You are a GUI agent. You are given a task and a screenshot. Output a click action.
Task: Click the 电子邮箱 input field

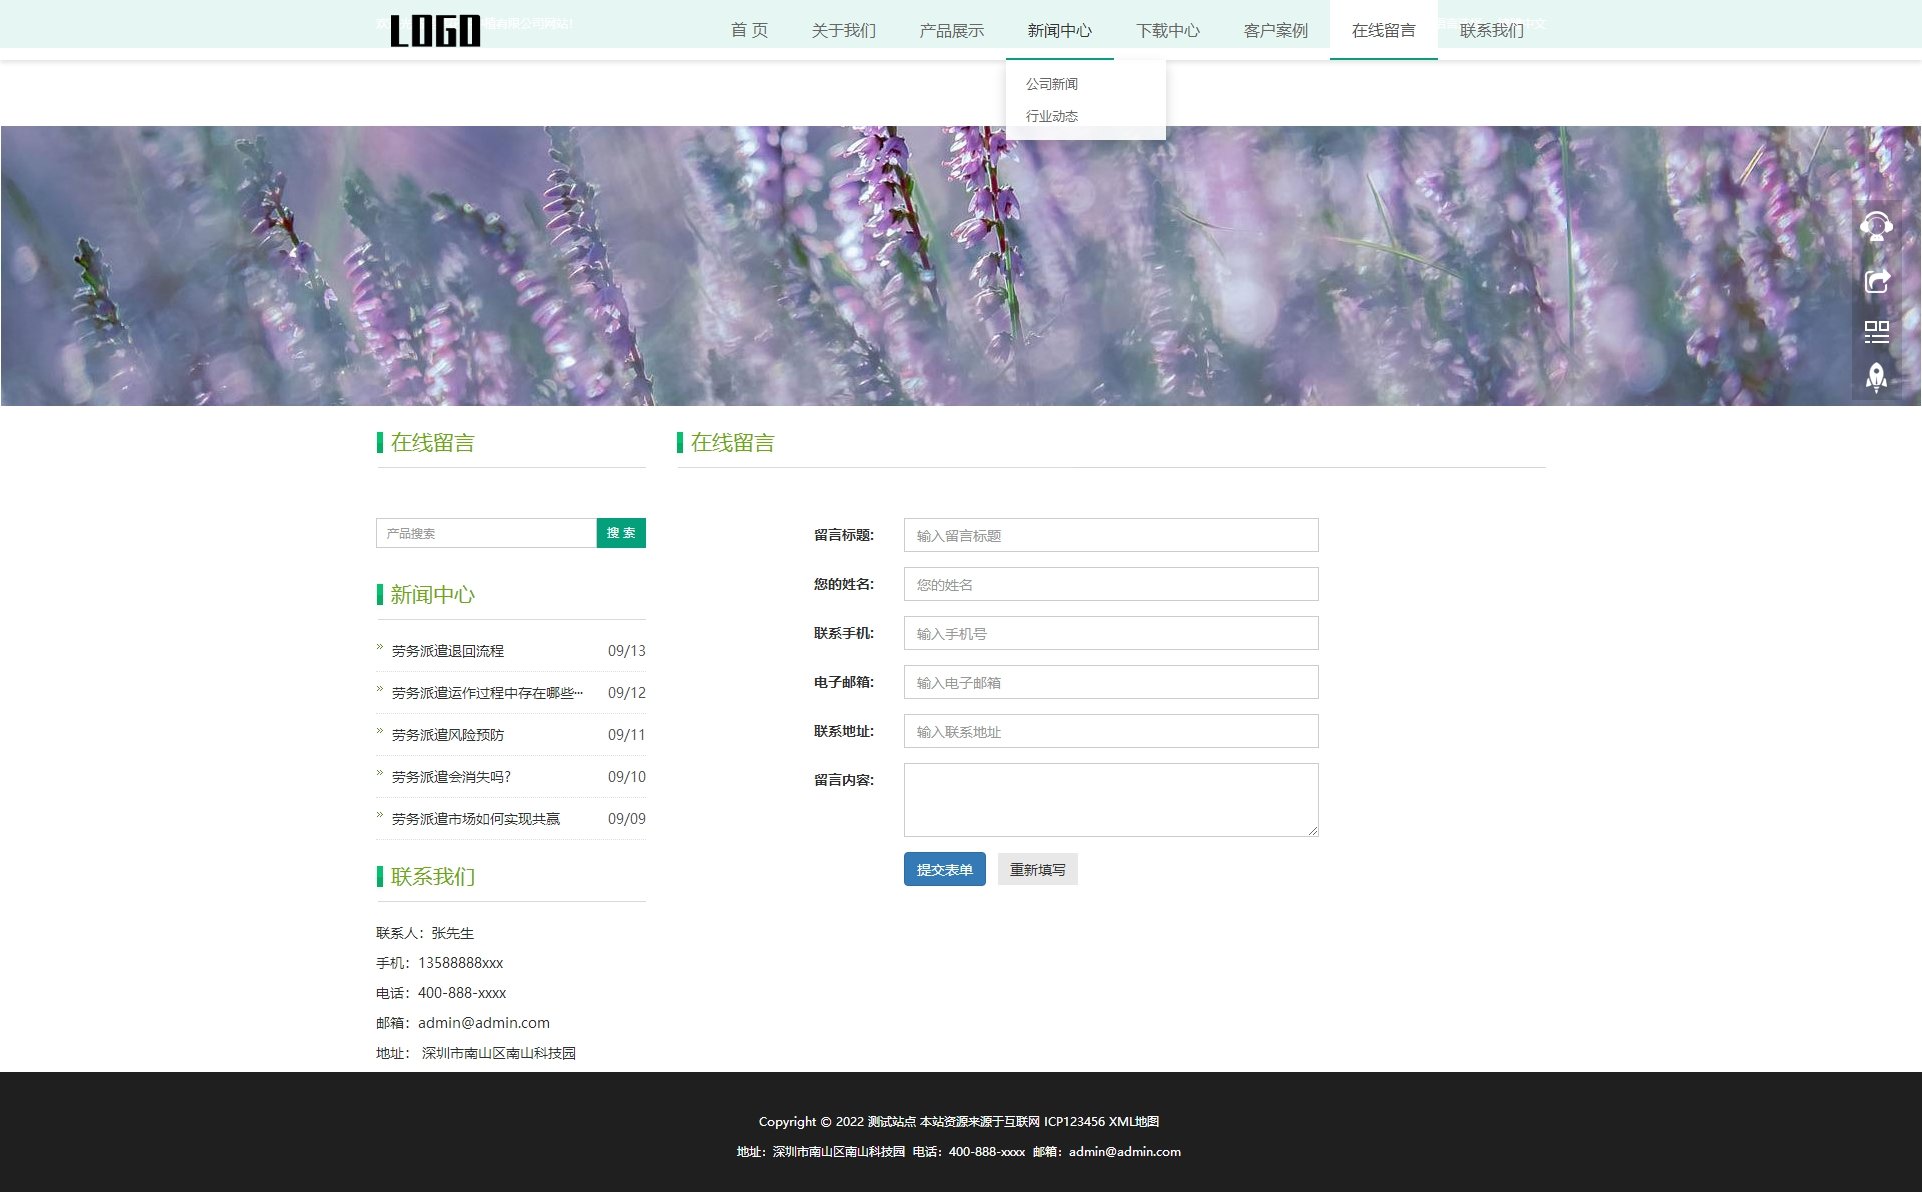pos(1110,682)
